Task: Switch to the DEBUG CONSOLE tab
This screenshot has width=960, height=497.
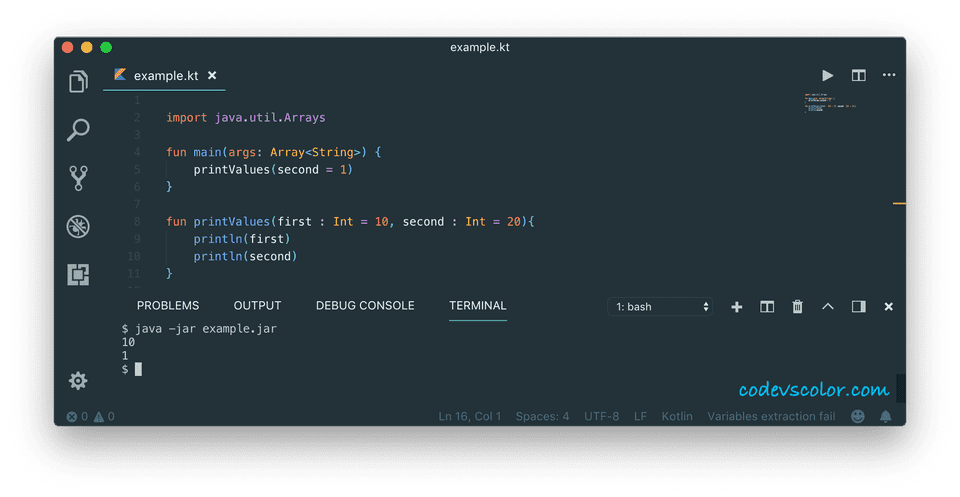Action: click(x=365, y=305)
